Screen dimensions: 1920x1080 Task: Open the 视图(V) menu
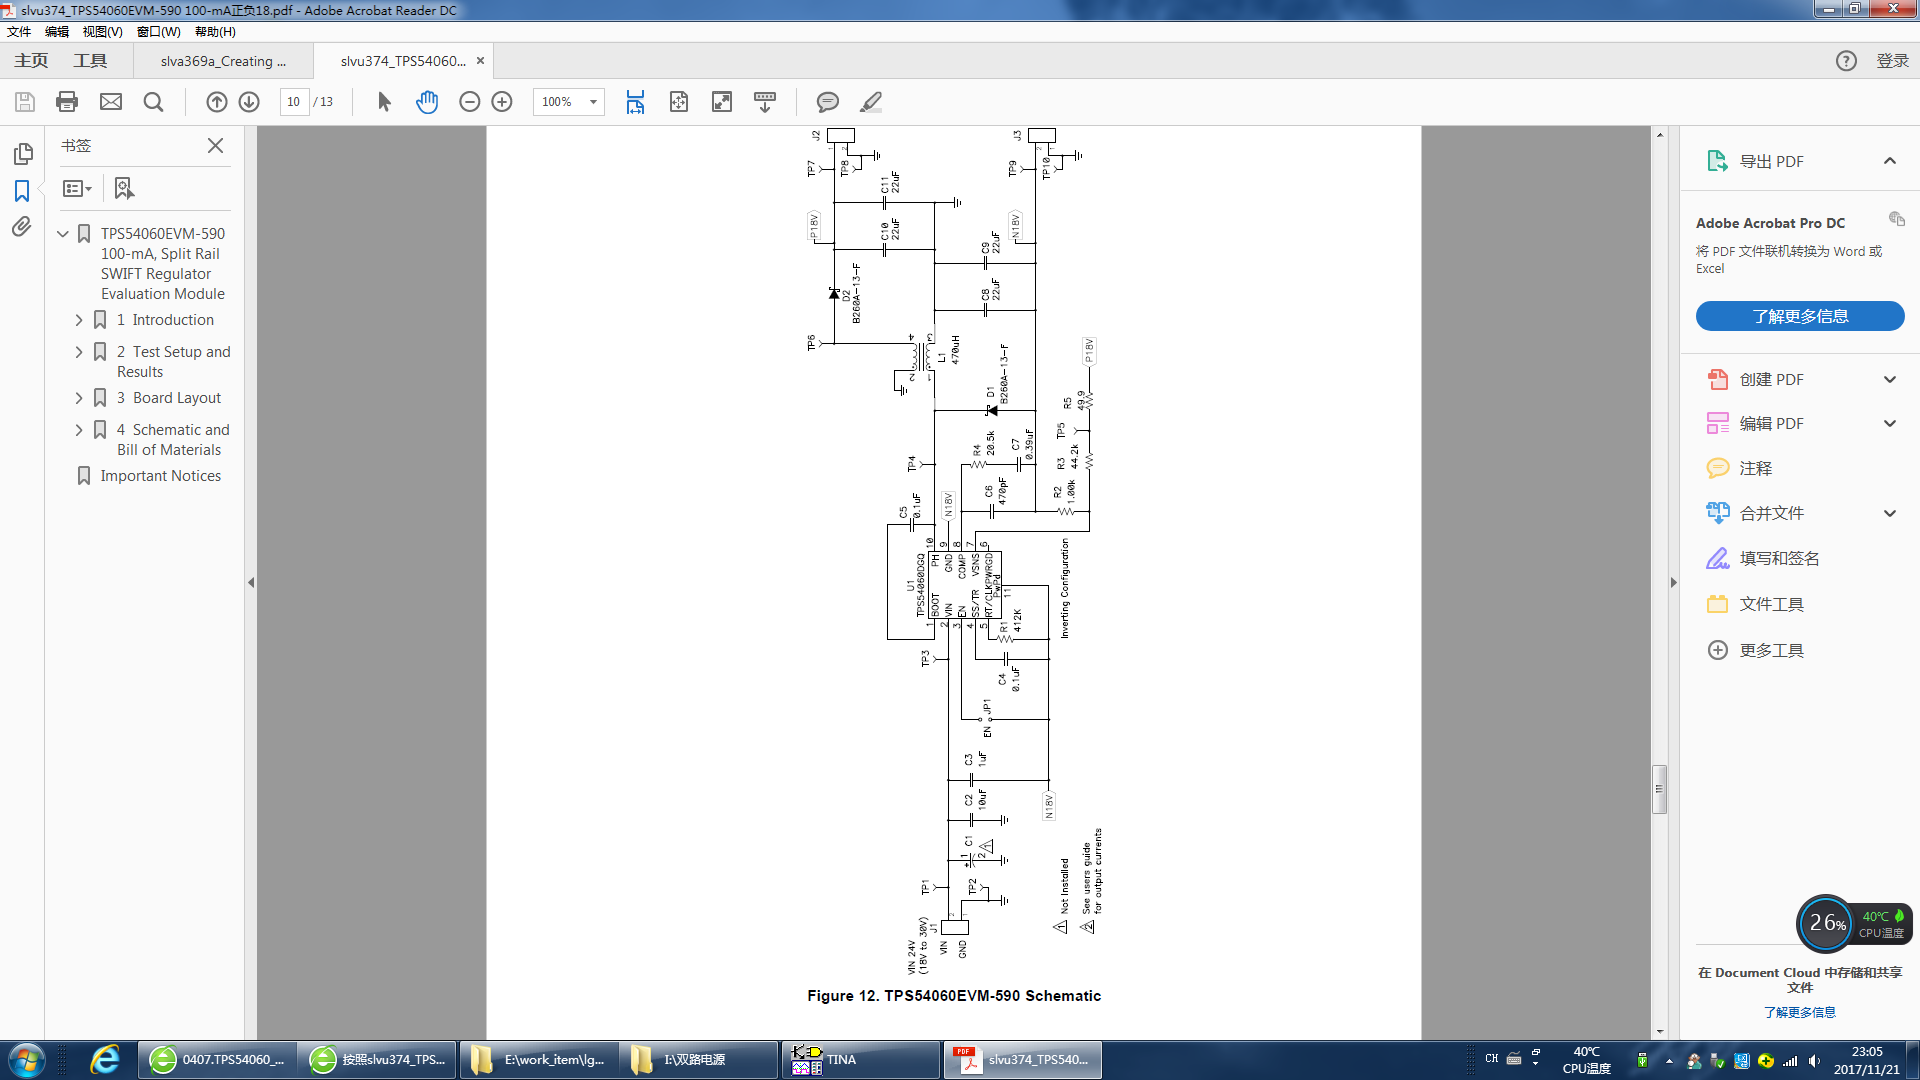click(x=102, y=32)
